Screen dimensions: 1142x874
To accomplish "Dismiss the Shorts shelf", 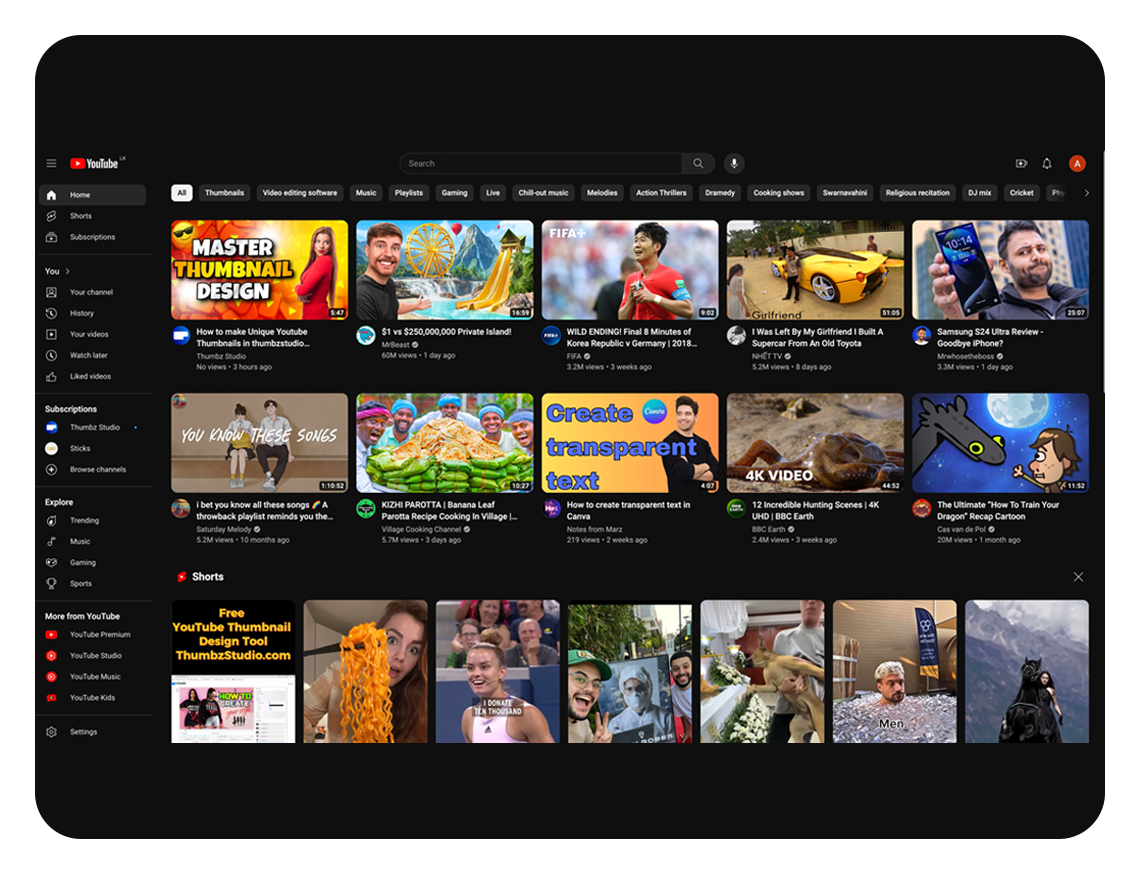I will (1078, 577).
